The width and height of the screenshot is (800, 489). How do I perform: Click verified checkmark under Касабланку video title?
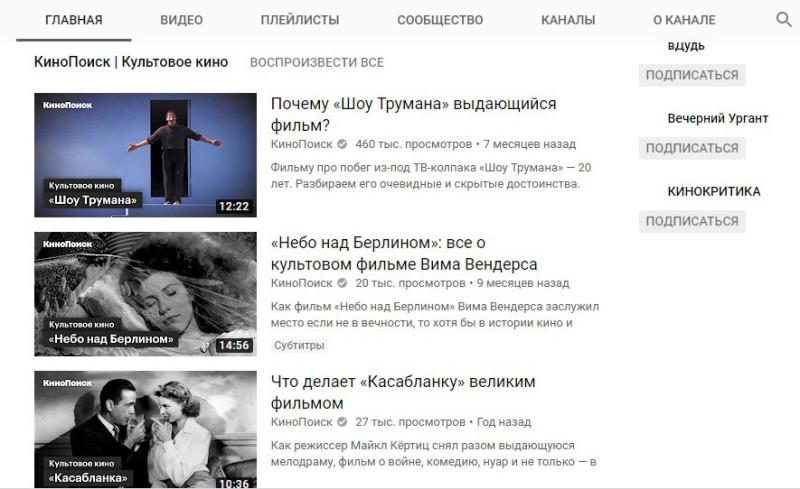click(x=342, y=422)
